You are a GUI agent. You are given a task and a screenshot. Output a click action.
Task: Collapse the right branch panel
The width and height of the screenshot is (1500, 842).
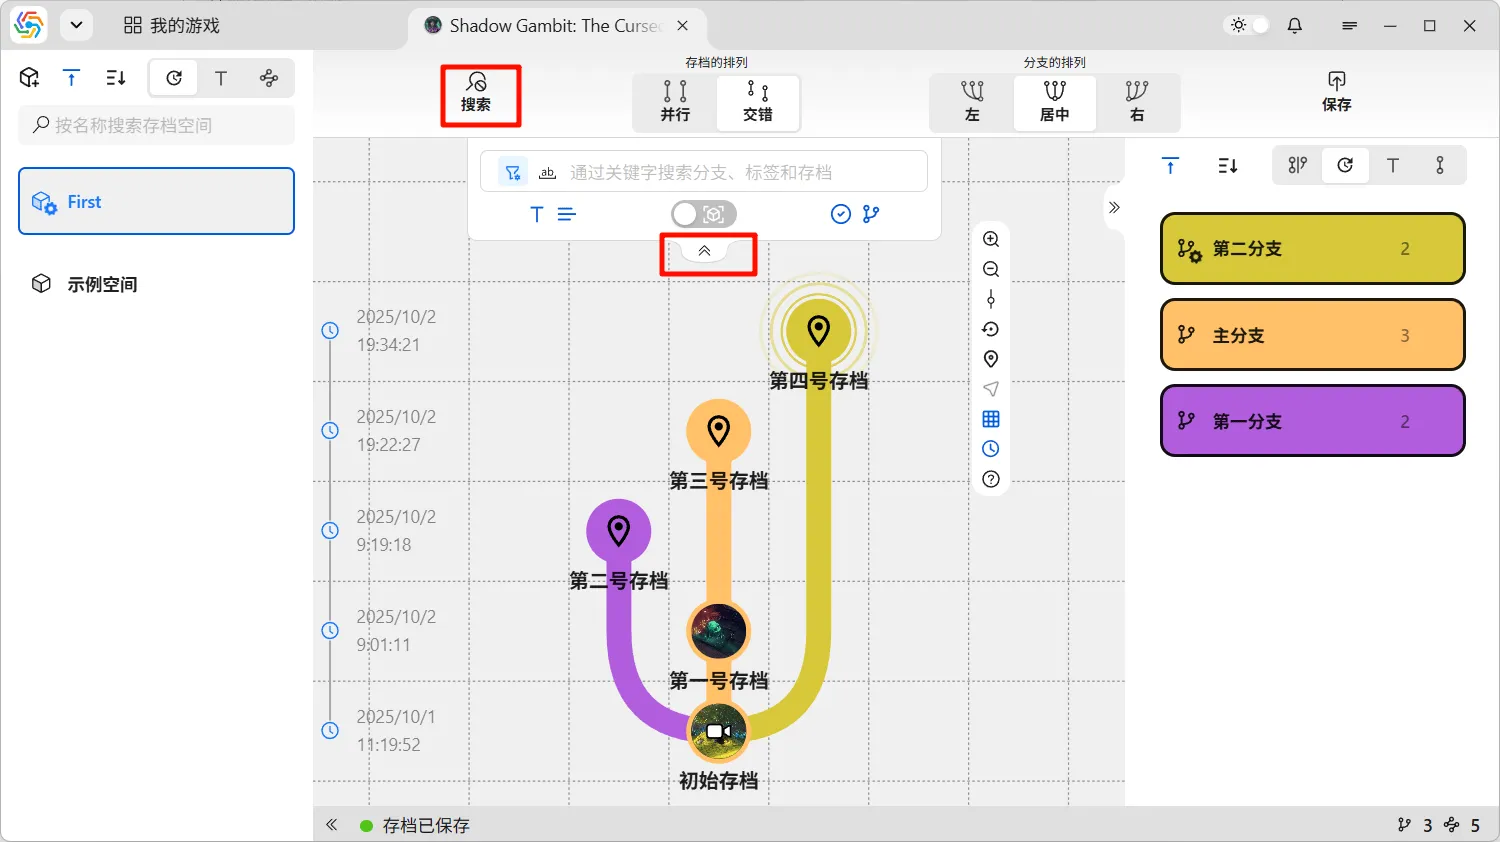(x=1114, y=208)
